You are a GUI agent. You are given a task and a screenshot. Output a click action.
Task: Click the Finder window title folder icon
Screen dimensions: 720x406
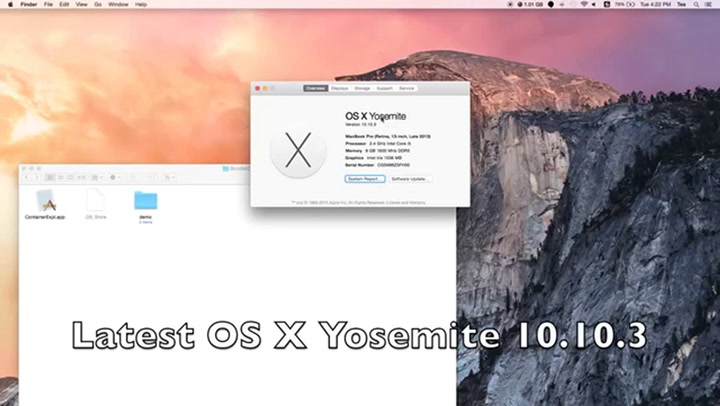[x=225, y=169]
